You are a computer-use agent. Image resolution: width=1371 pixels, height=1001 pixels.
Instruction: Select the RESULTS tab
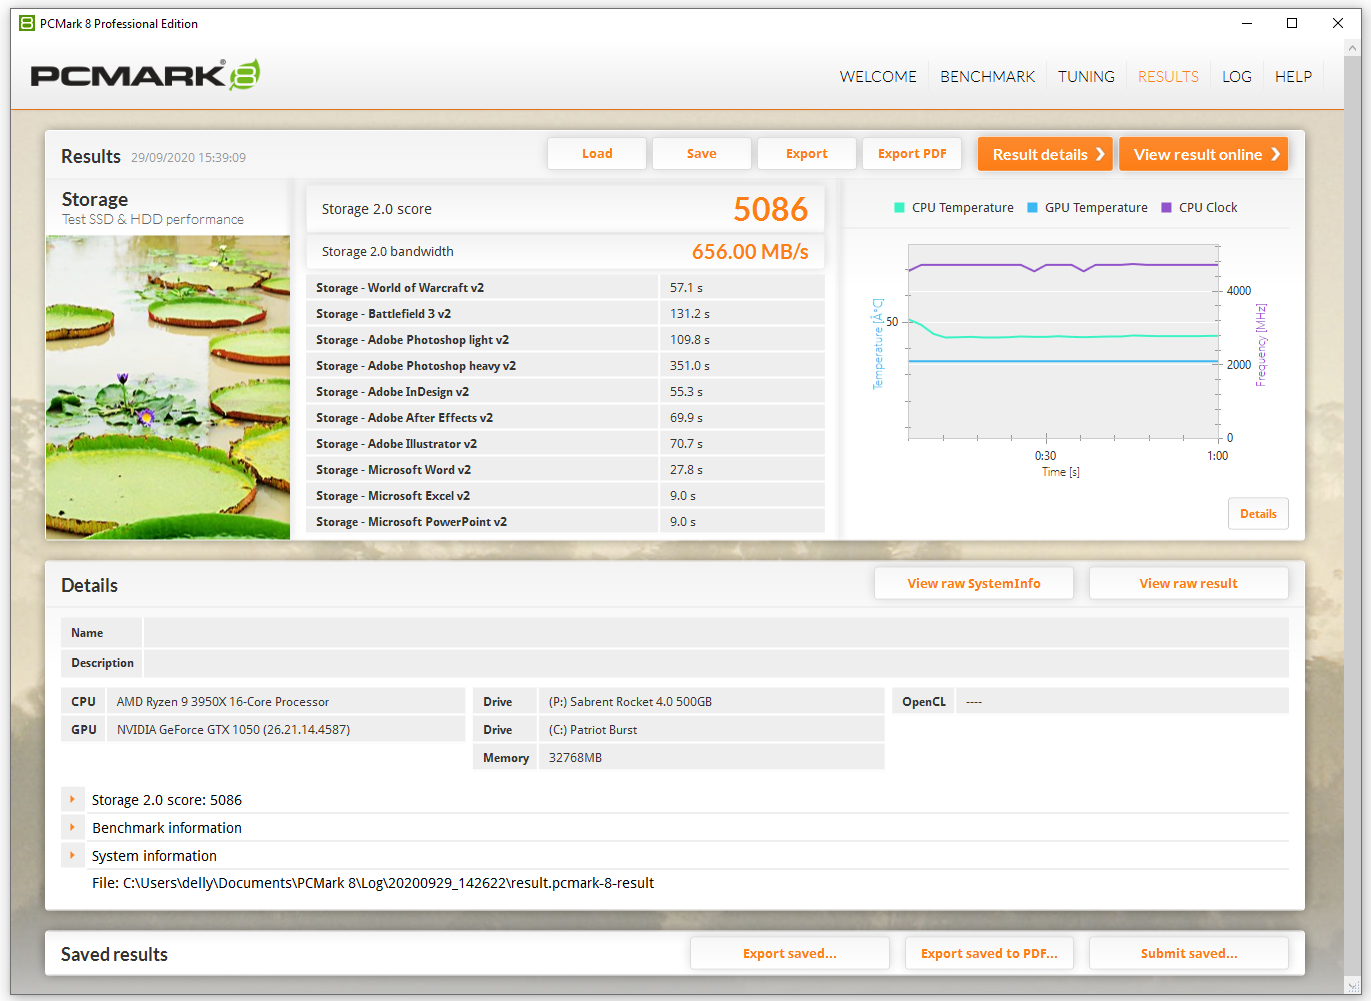coord(1168,76)
